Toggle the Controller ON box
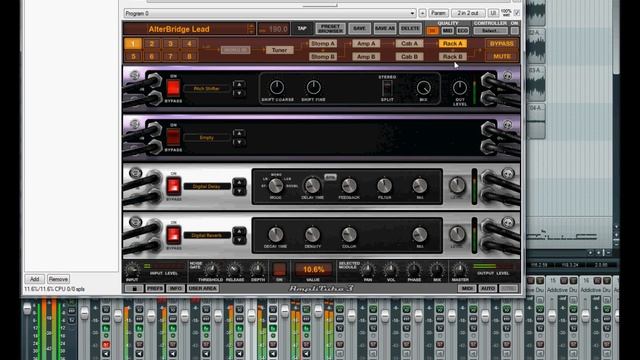This screenshot has width=640, height=360. pos(514,31)
